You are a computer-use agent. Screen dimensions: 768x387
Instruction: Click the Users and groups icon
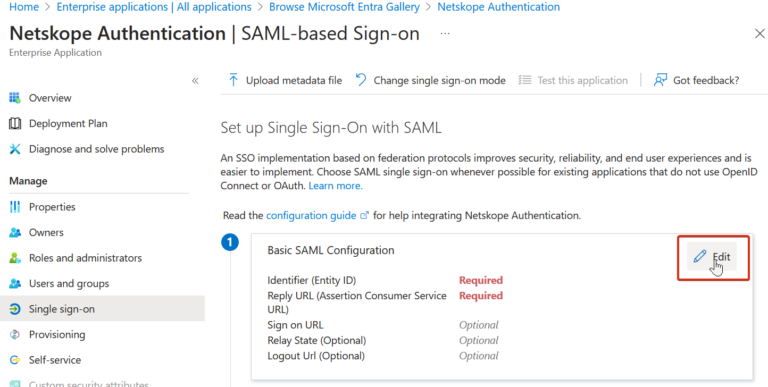[15, 283]
